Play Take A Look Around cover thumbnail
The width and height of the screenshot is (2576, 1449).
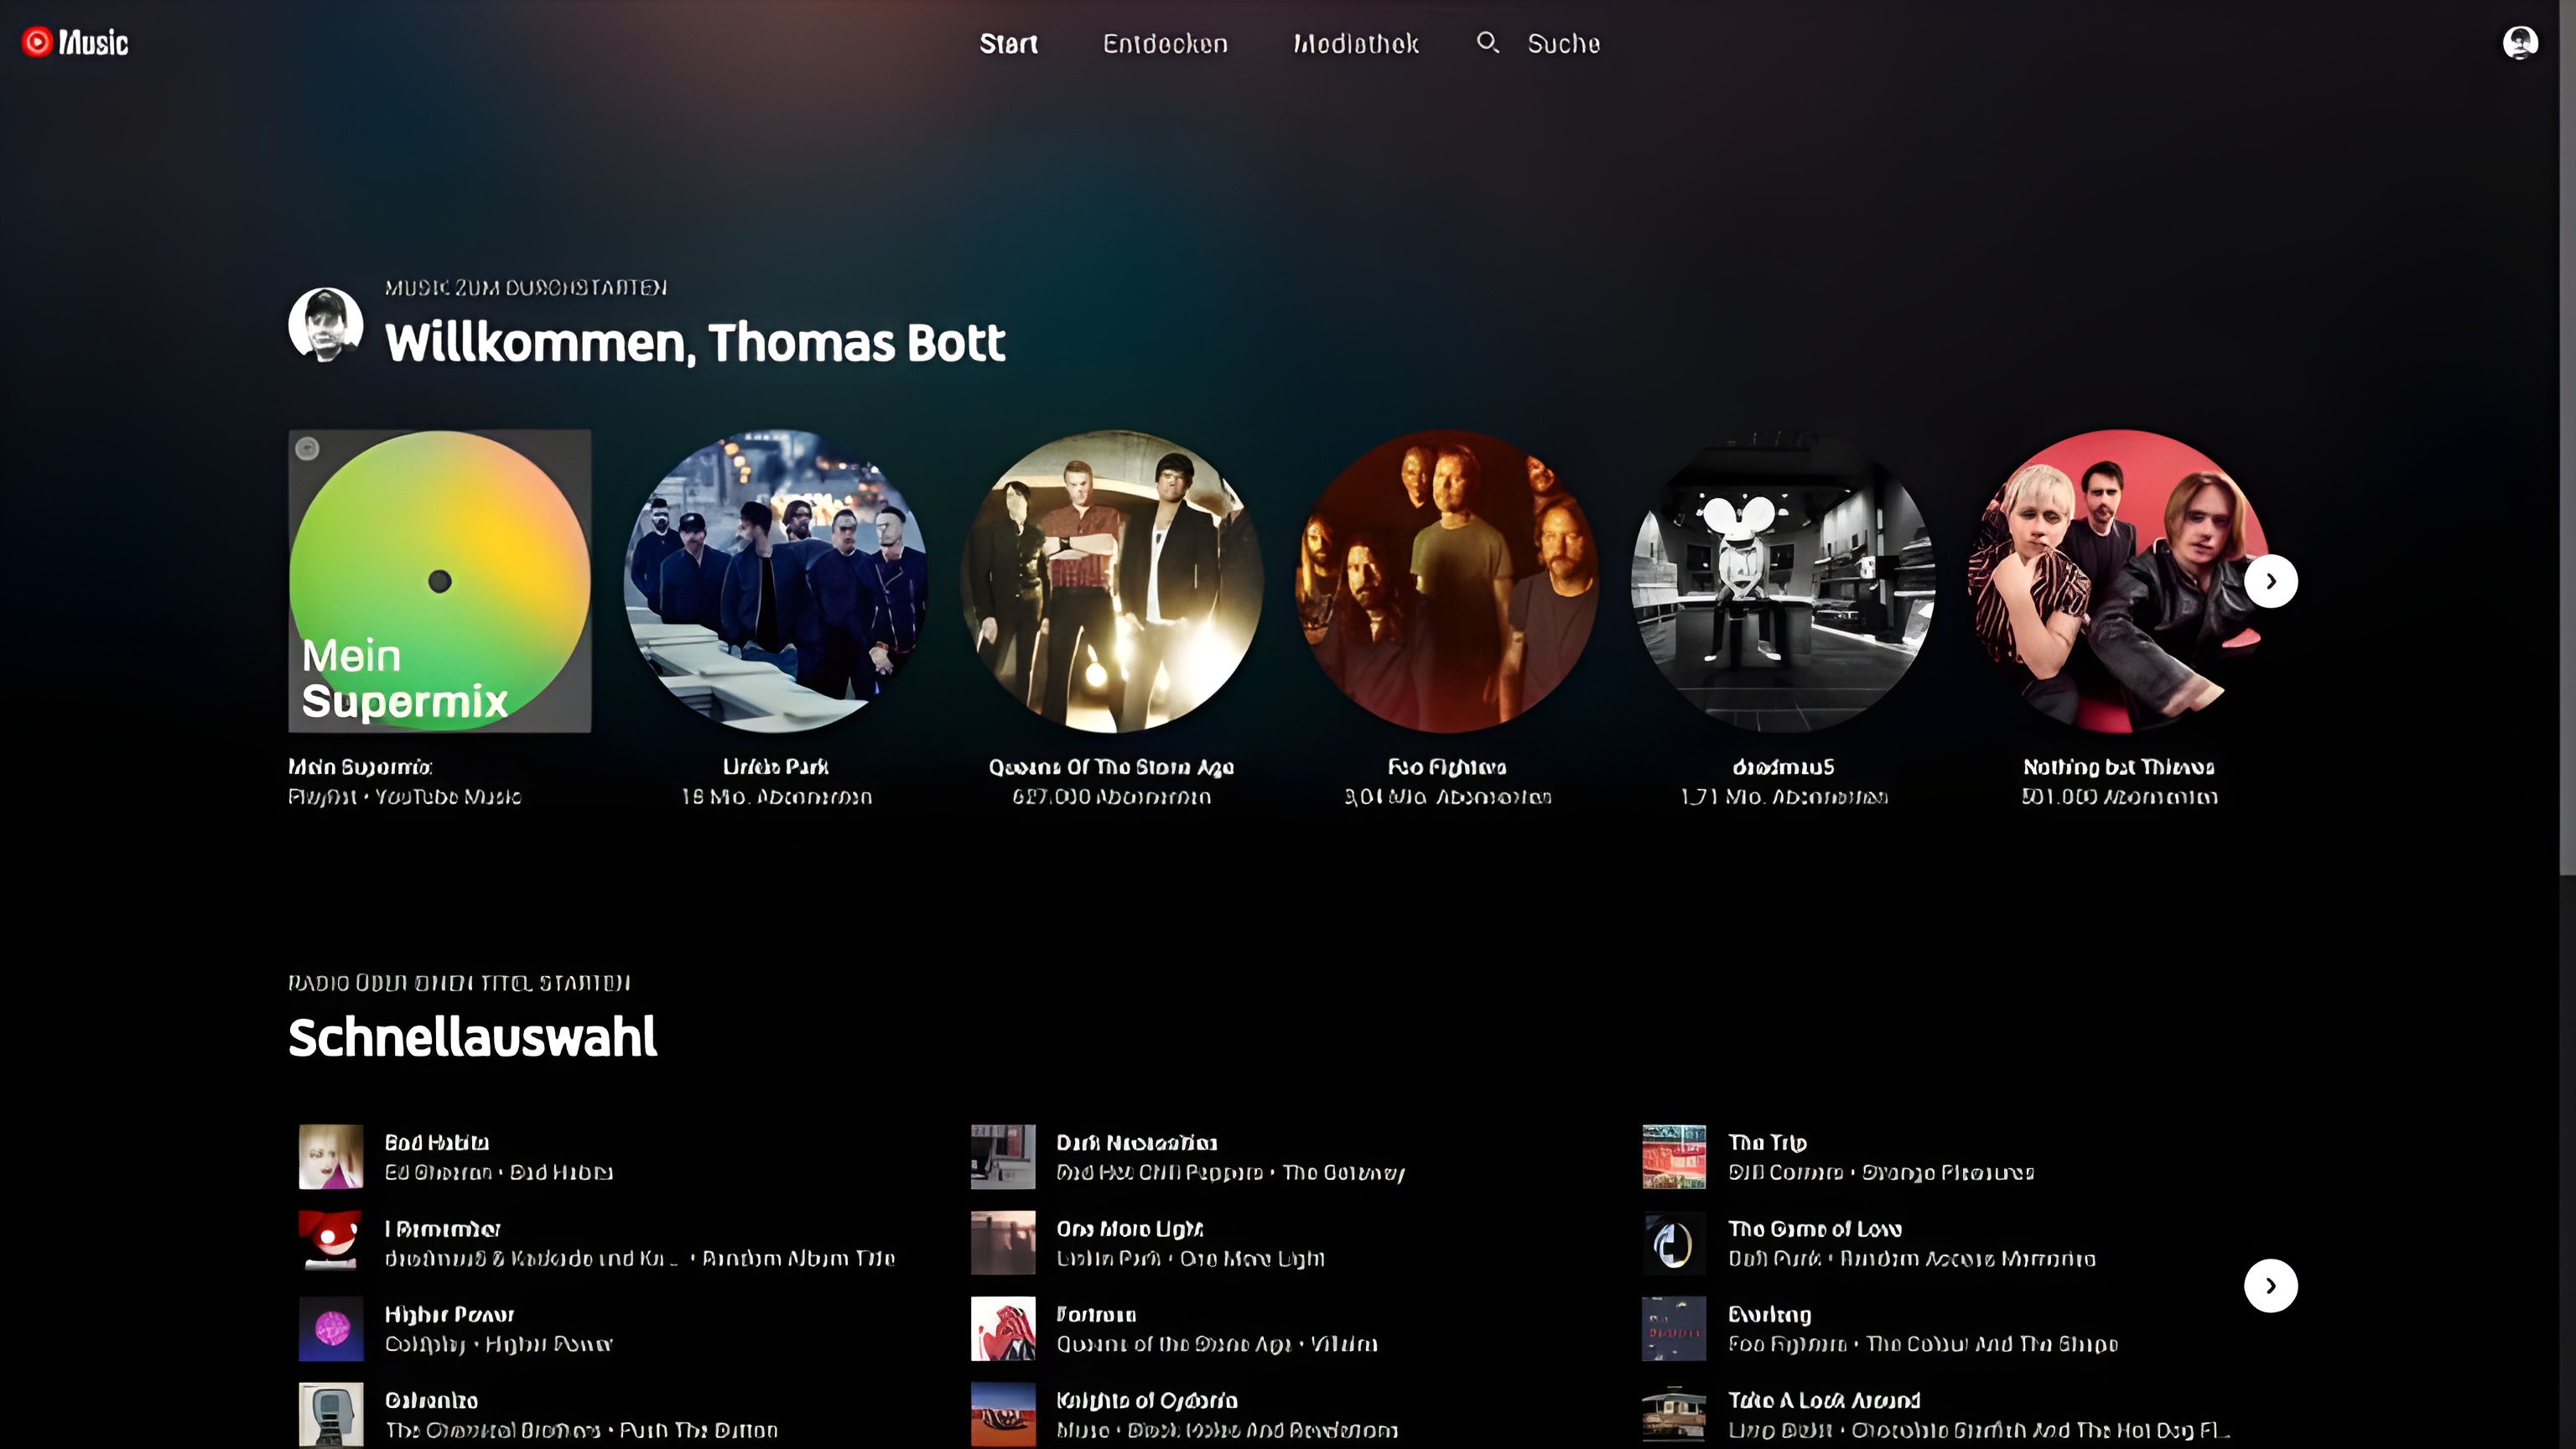(1674, 1415)
